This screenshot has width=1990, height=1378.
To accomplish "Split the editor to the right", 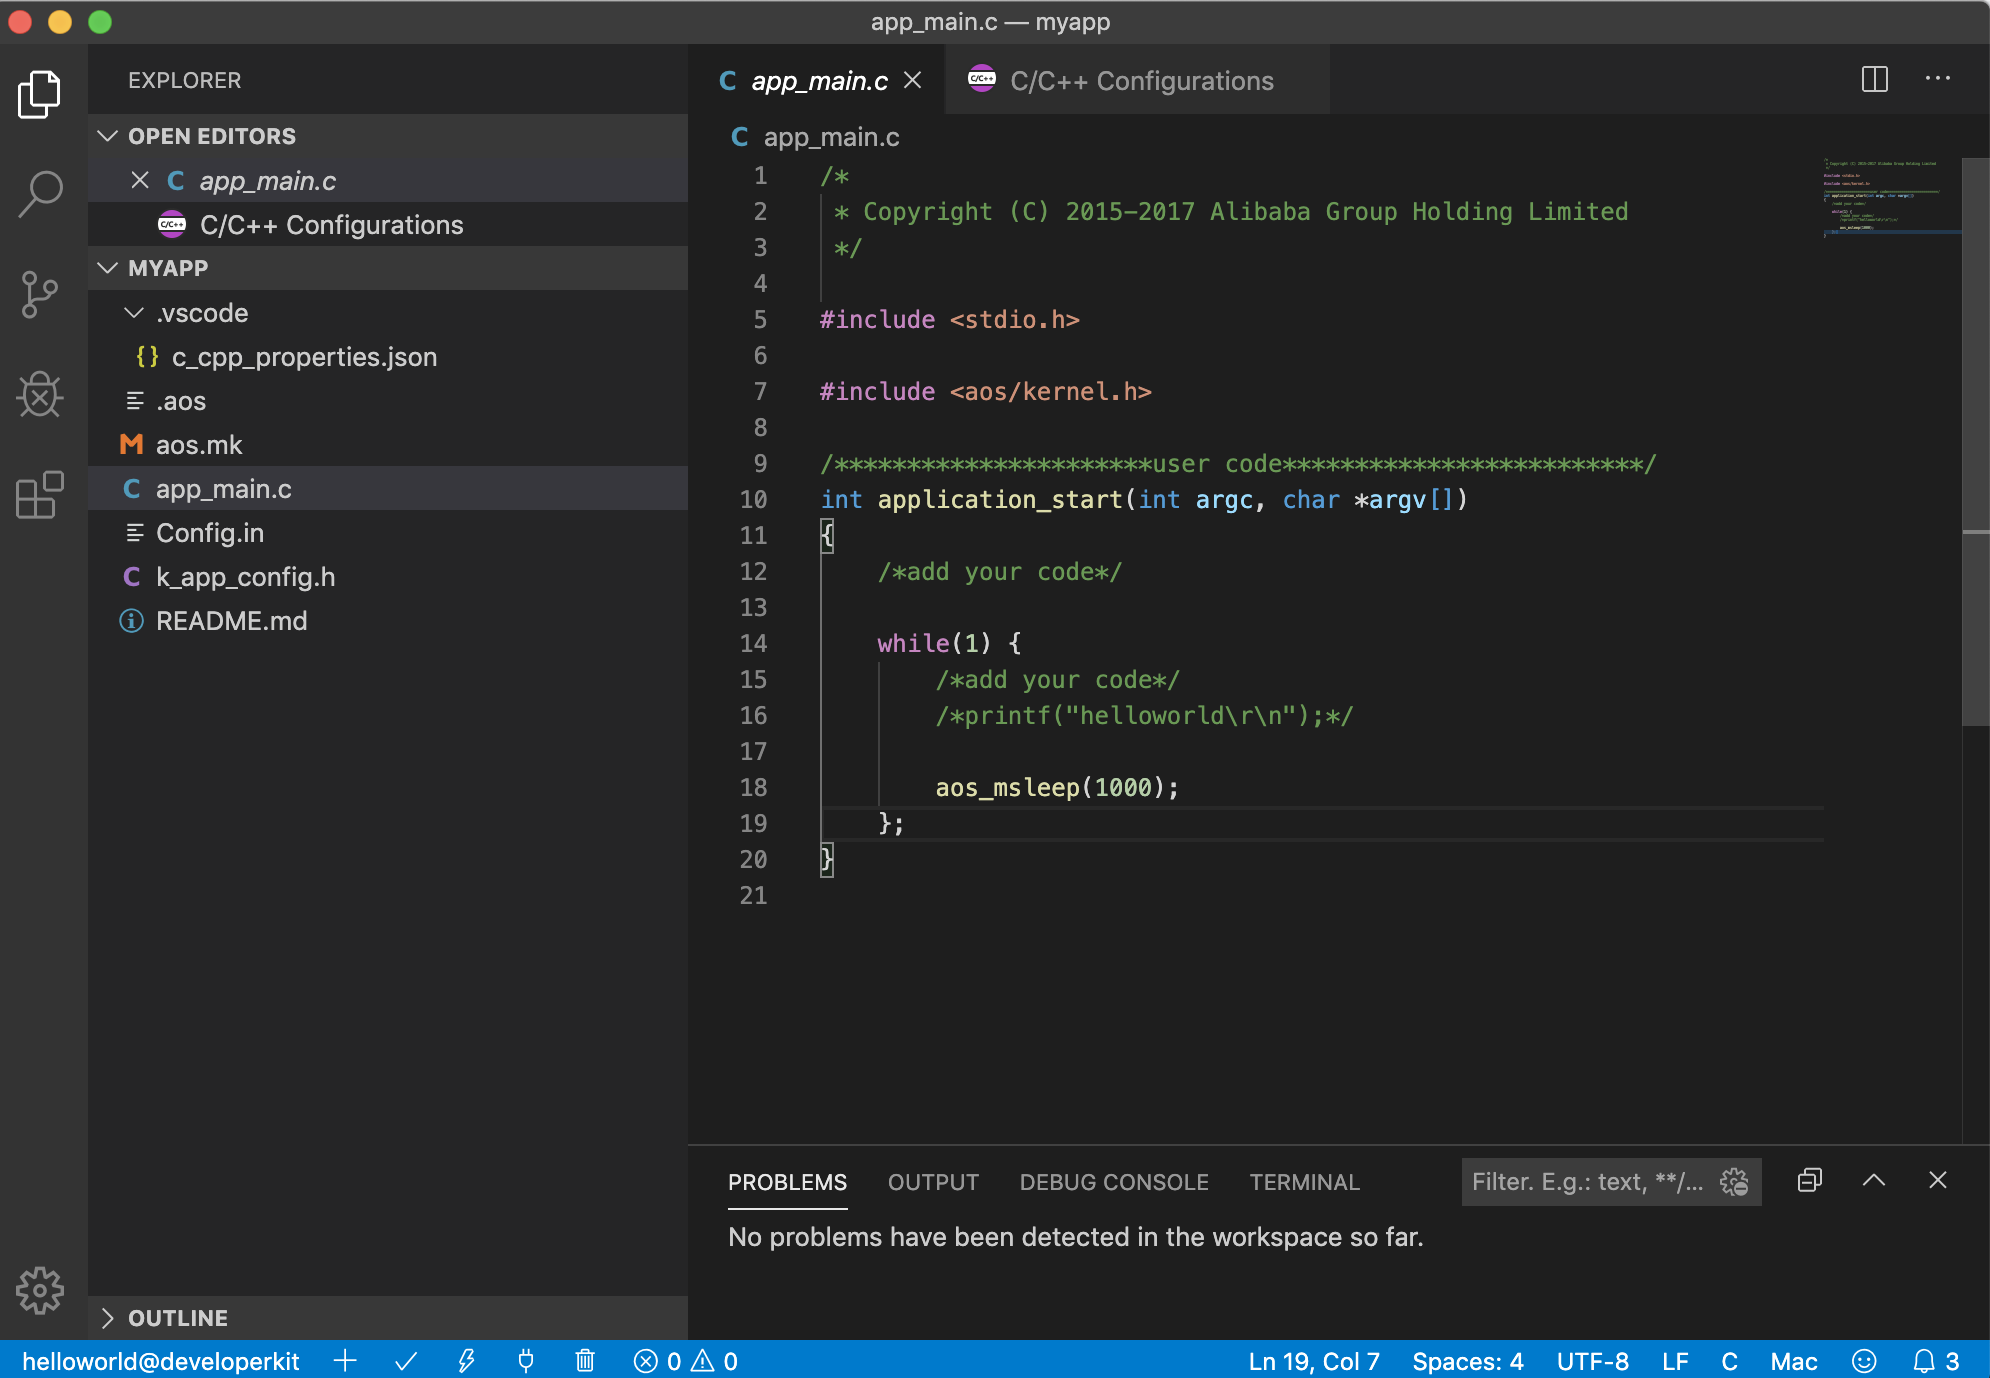I will 1874,80.
